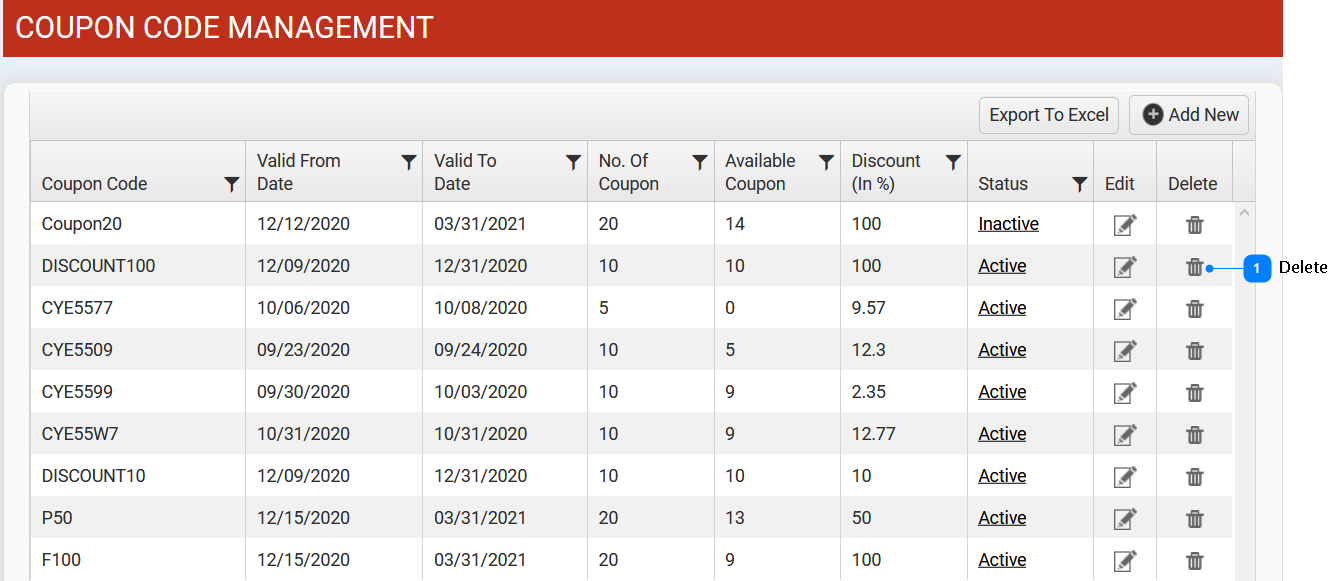
Task: Open the Valid From Date filter
Action: 409,162
